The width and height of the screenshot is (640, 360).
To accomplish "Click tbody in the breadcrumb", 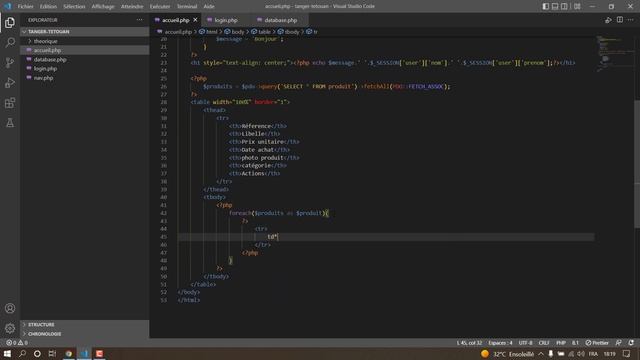I will pyautogui.click(x=292, y=31).
